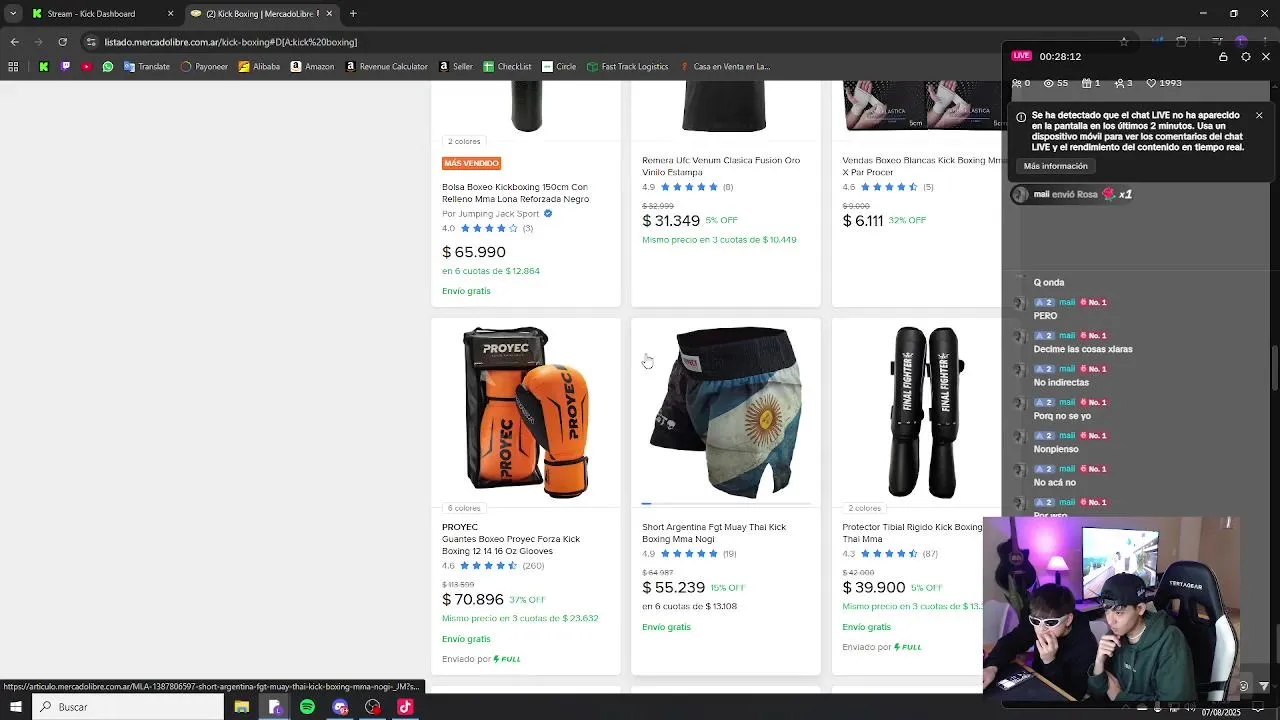1280x720 pixels.
Task: Open TikTok Live Studio from taskbar
Action: coord(405,707)
